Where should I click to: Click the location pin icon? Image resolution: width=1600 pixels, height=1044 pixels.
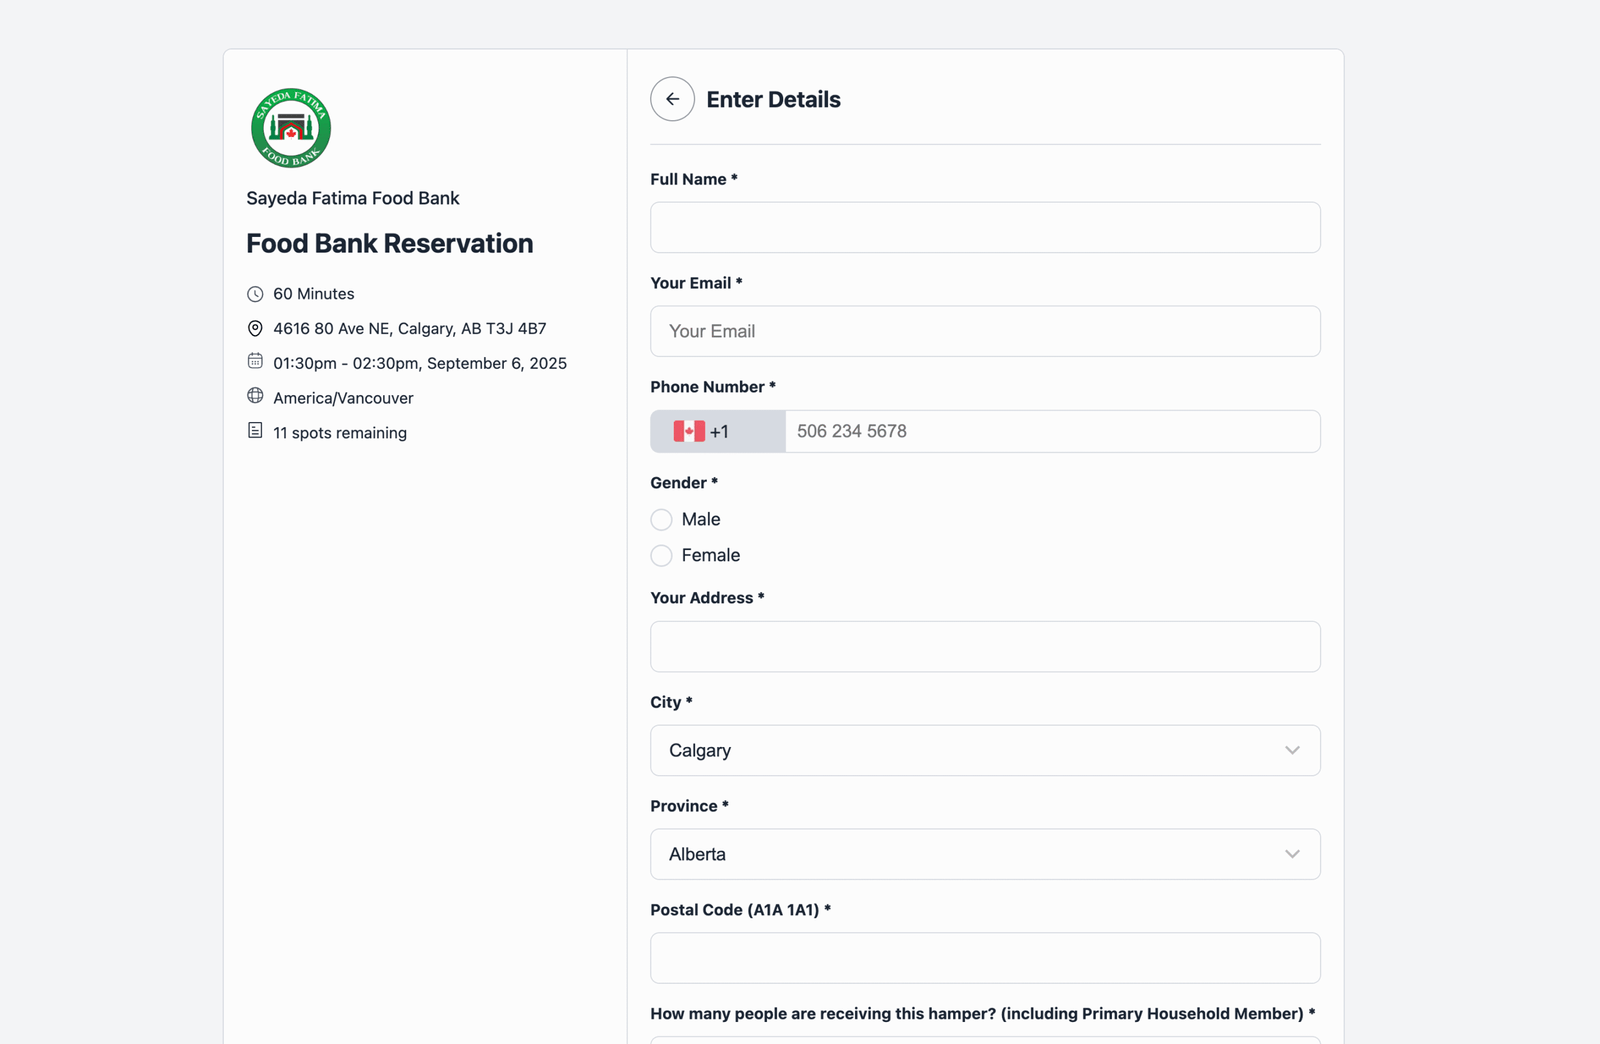(x=255, y=329)
